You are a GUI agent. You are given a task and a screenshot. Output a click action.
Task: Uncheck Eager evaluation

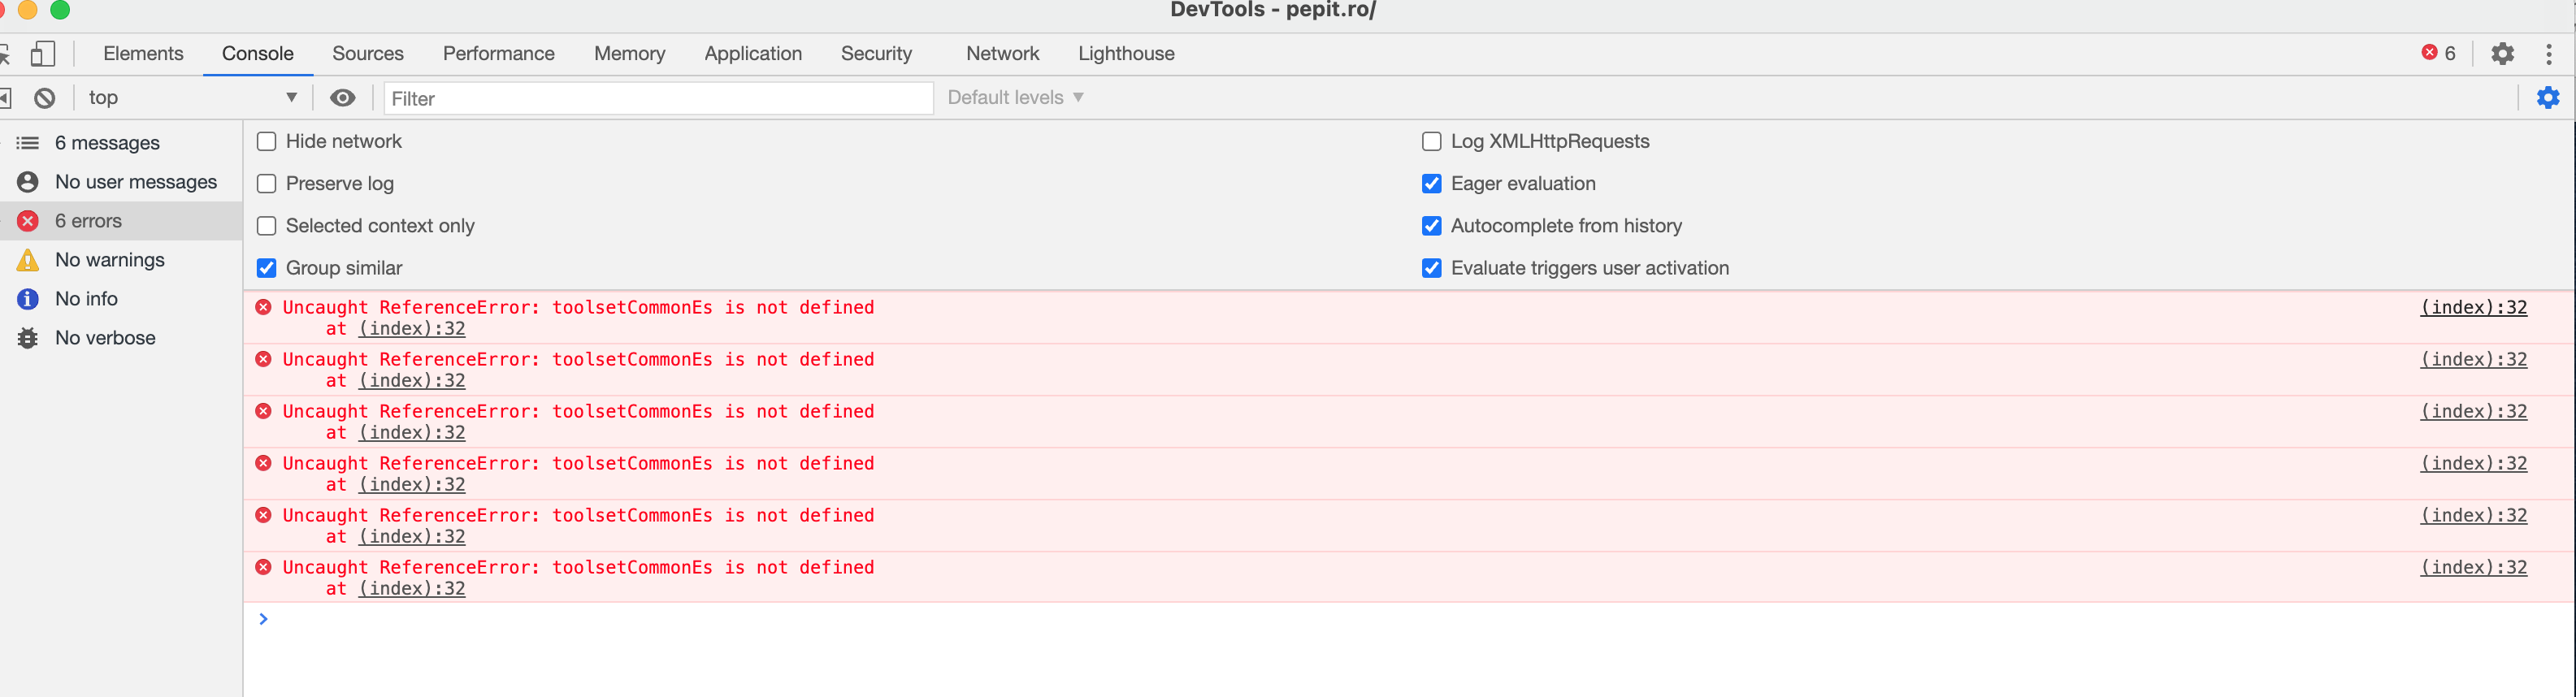tap(1432, 183)
